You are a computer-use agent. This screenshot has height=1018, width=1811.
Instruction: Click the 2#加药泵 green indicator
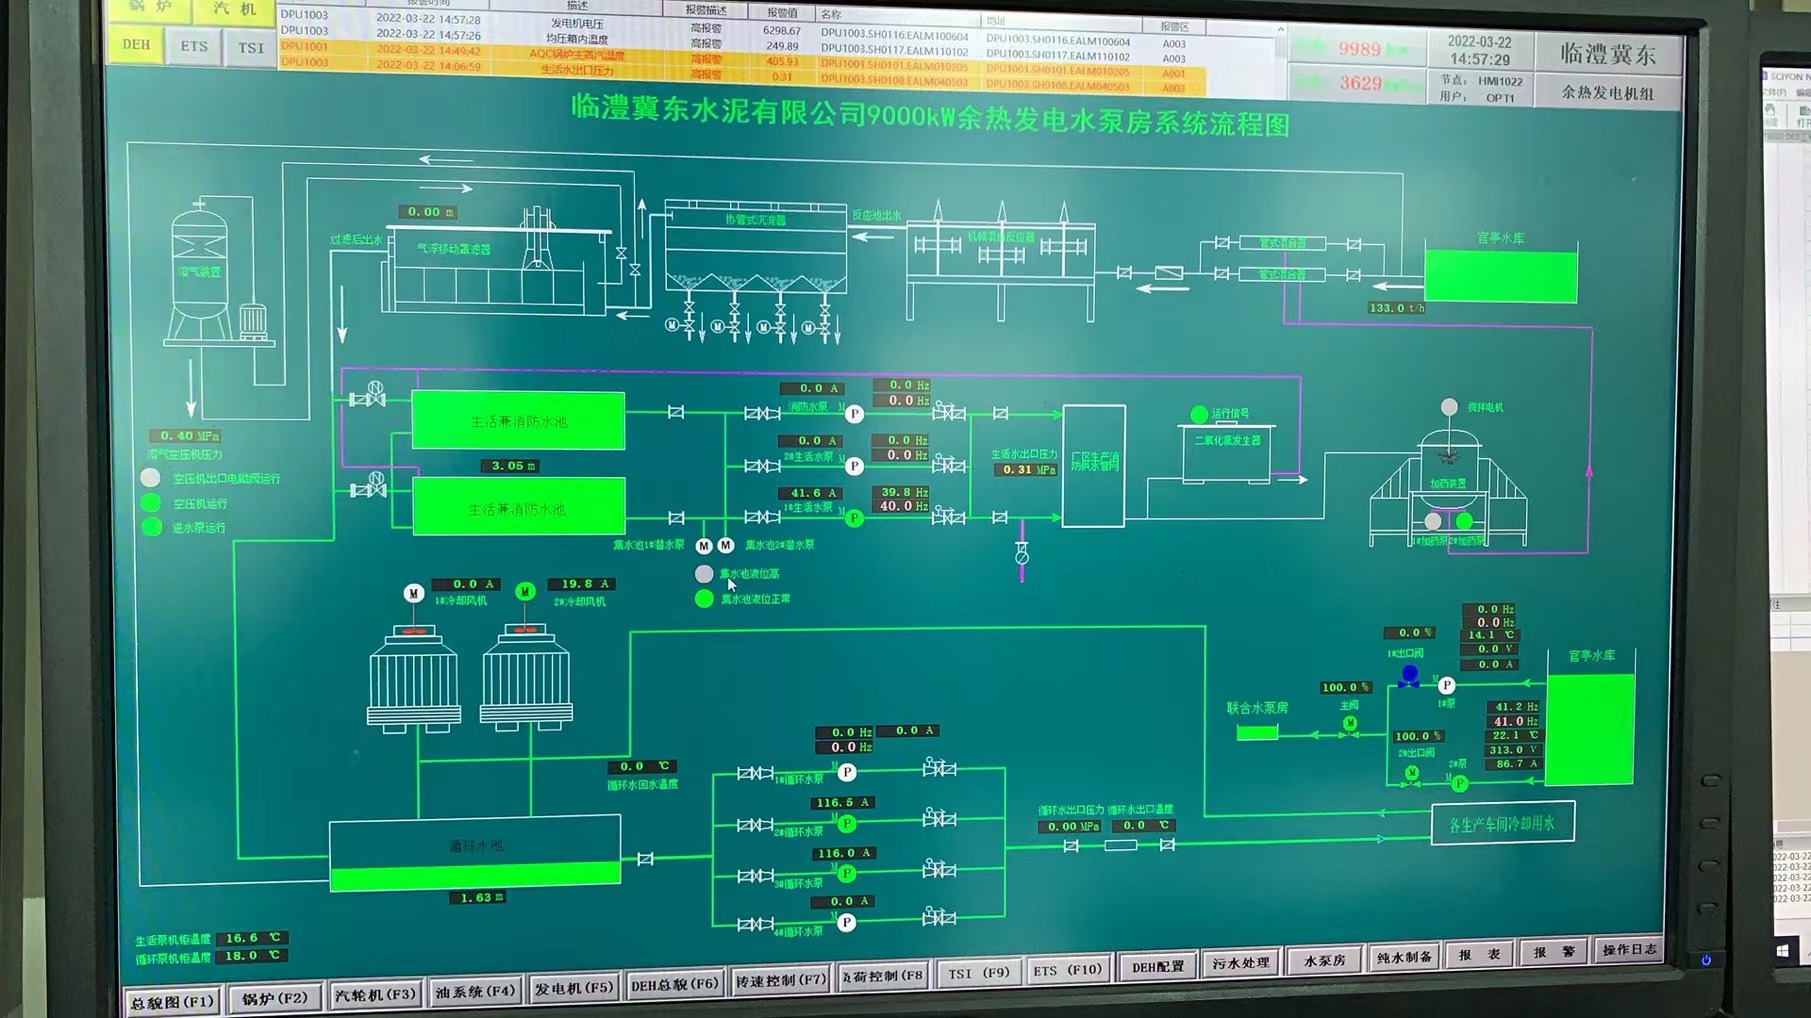coord(1464,521)
